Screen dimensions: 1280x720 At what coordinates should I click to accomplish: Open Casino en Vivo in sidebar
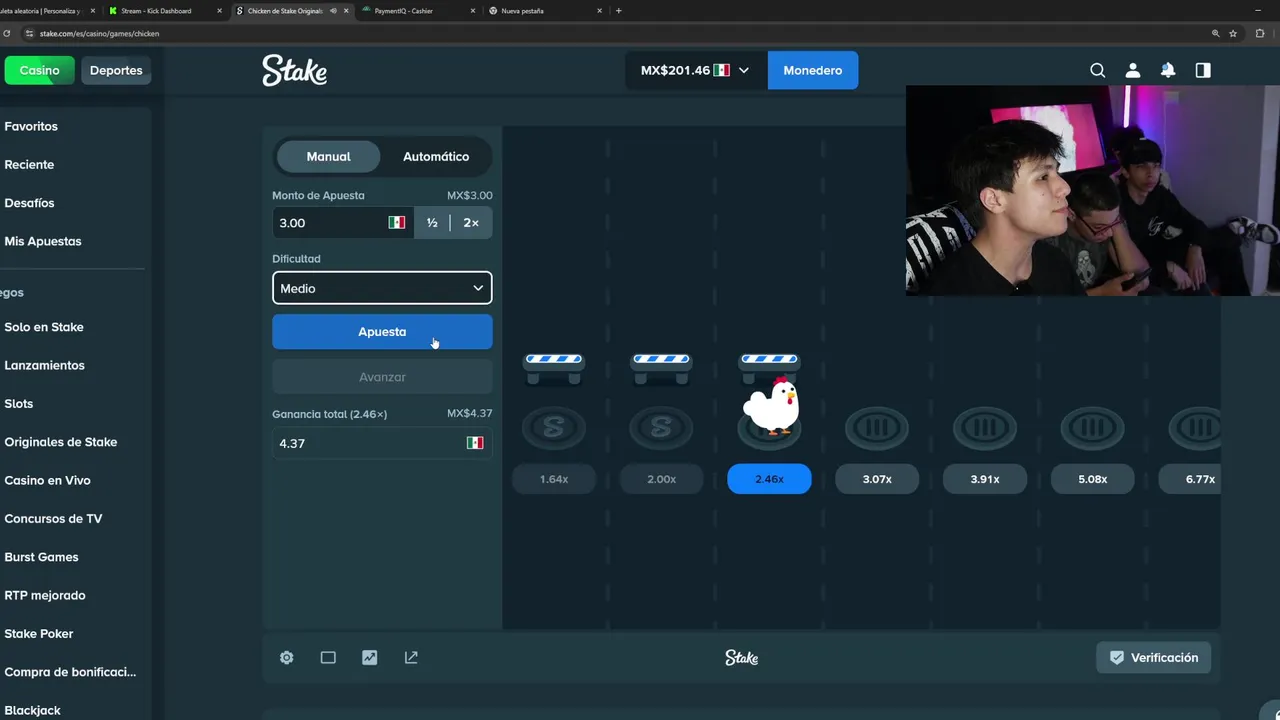(x=47, y=480)
